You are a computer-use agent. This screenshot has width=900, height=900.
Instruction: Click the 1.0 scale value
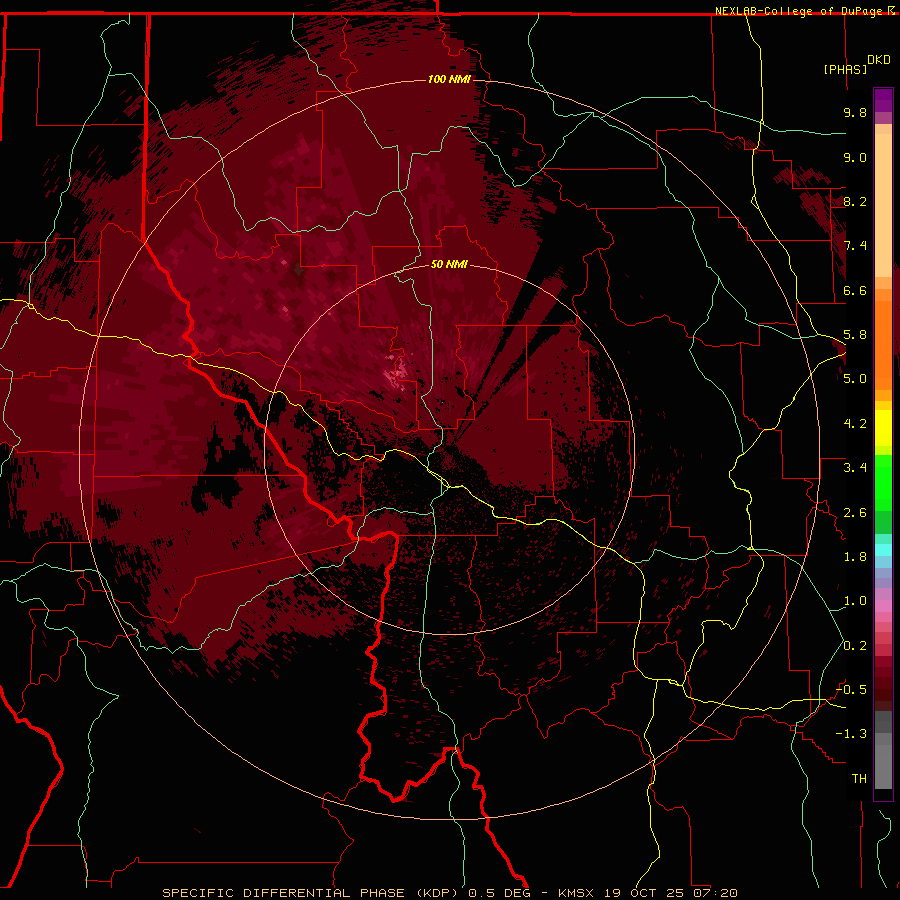click(x=855, y=601)
